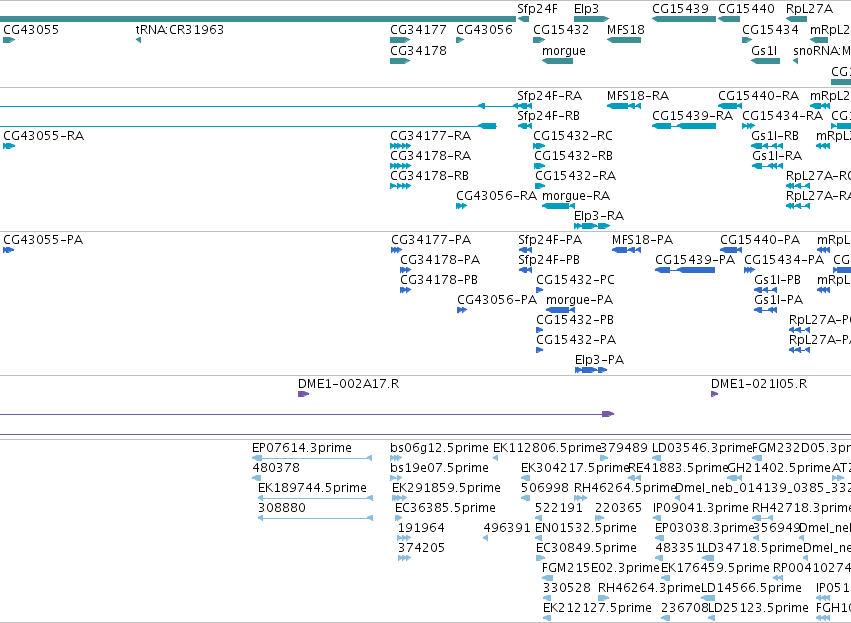The height and width of the screenshot is (623, 851).
Task: Select the morgue-PA protein label
Action: (579, 300)
